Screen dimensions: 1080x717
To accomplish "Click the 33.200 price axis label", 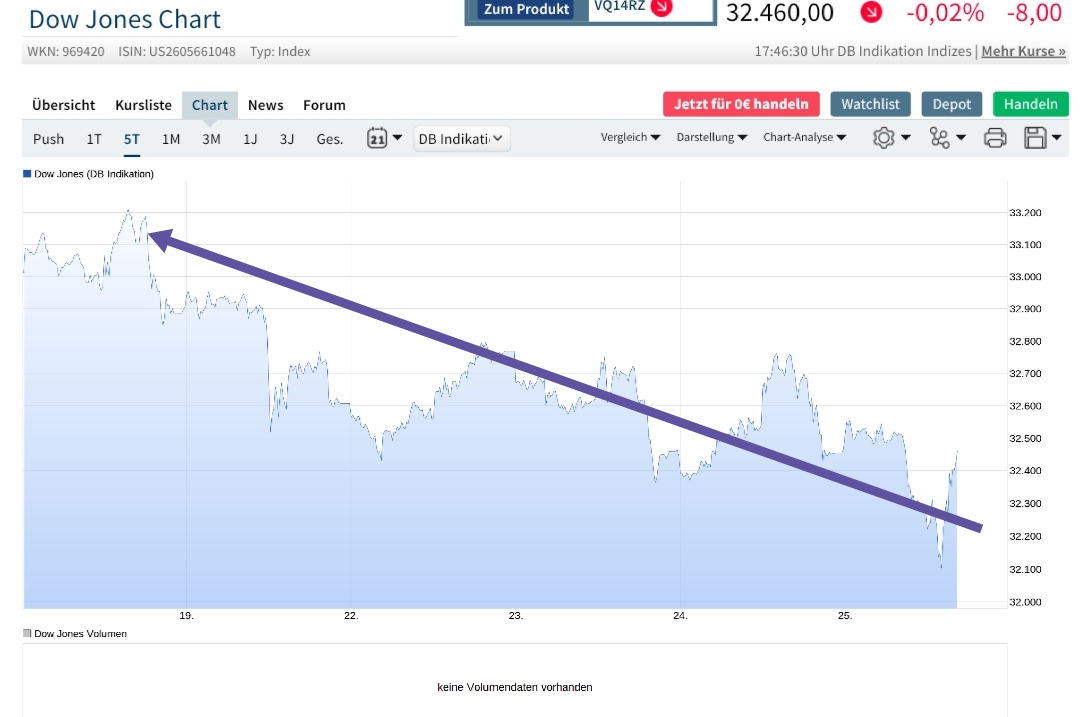I will pyautogui.click(x=1025, y=213).
